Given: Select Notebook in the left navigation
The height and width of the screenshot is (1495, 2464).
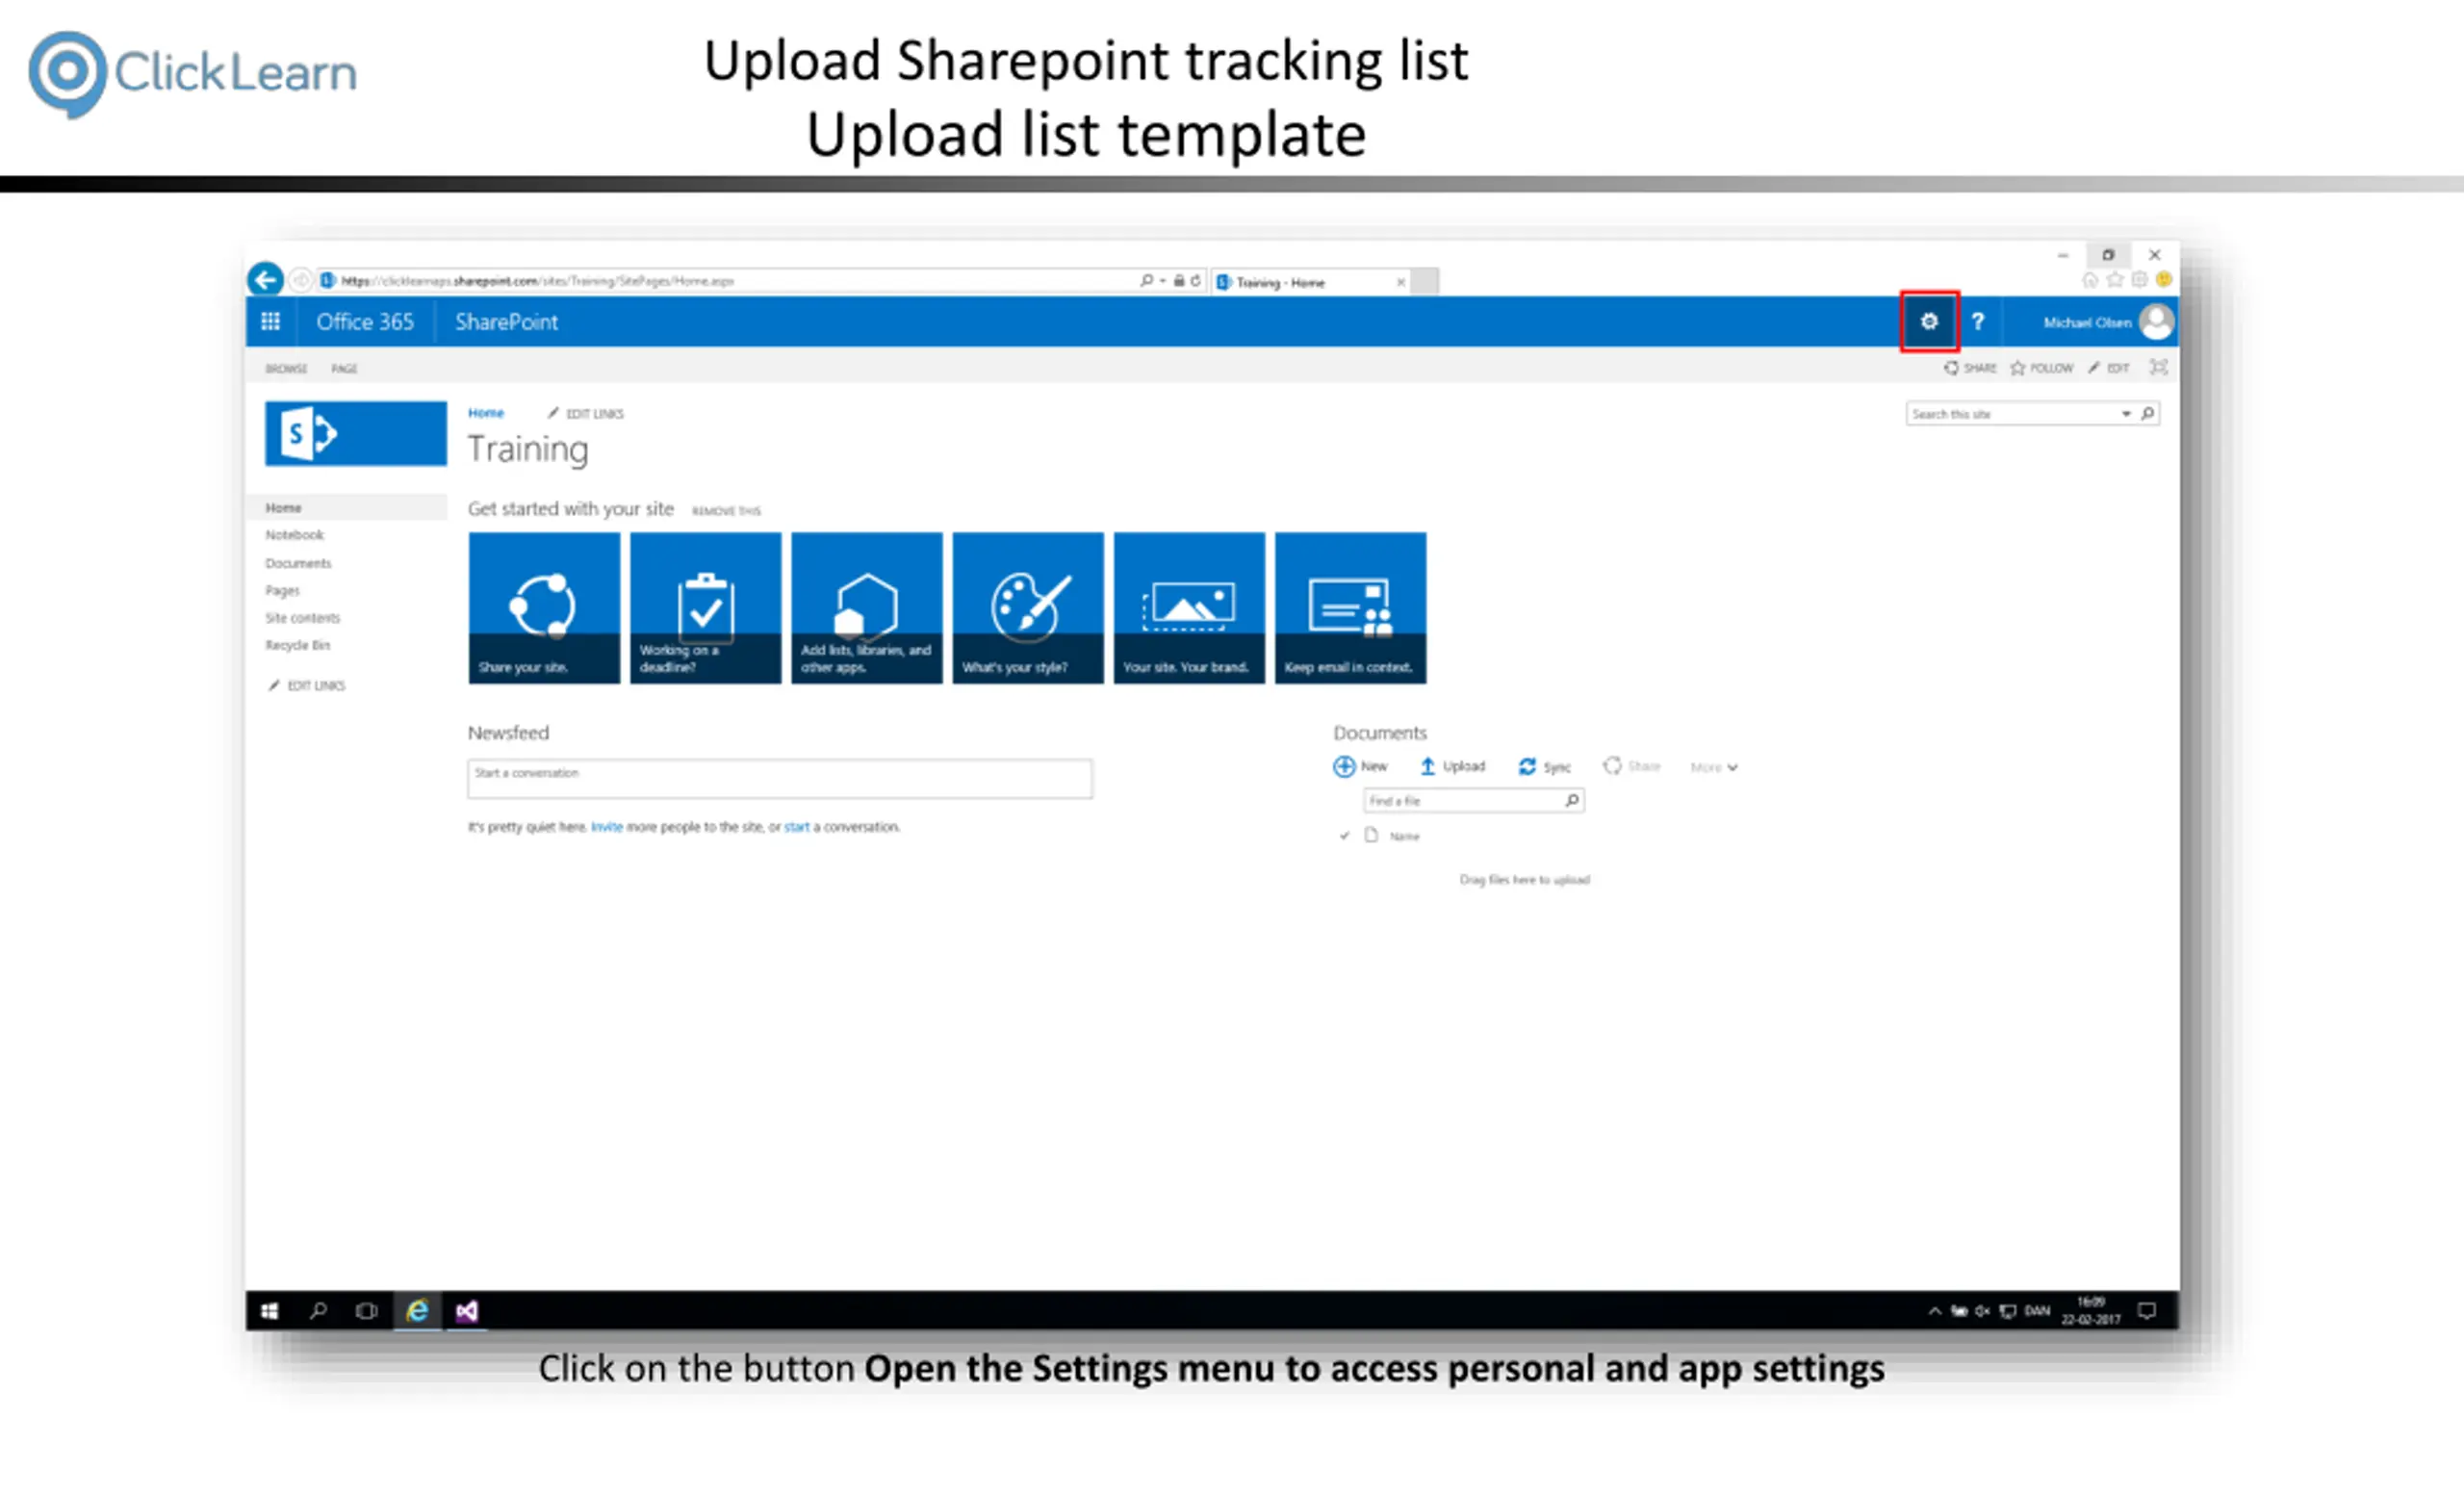Looking at the screenshot, I should (x=294, y=535).
